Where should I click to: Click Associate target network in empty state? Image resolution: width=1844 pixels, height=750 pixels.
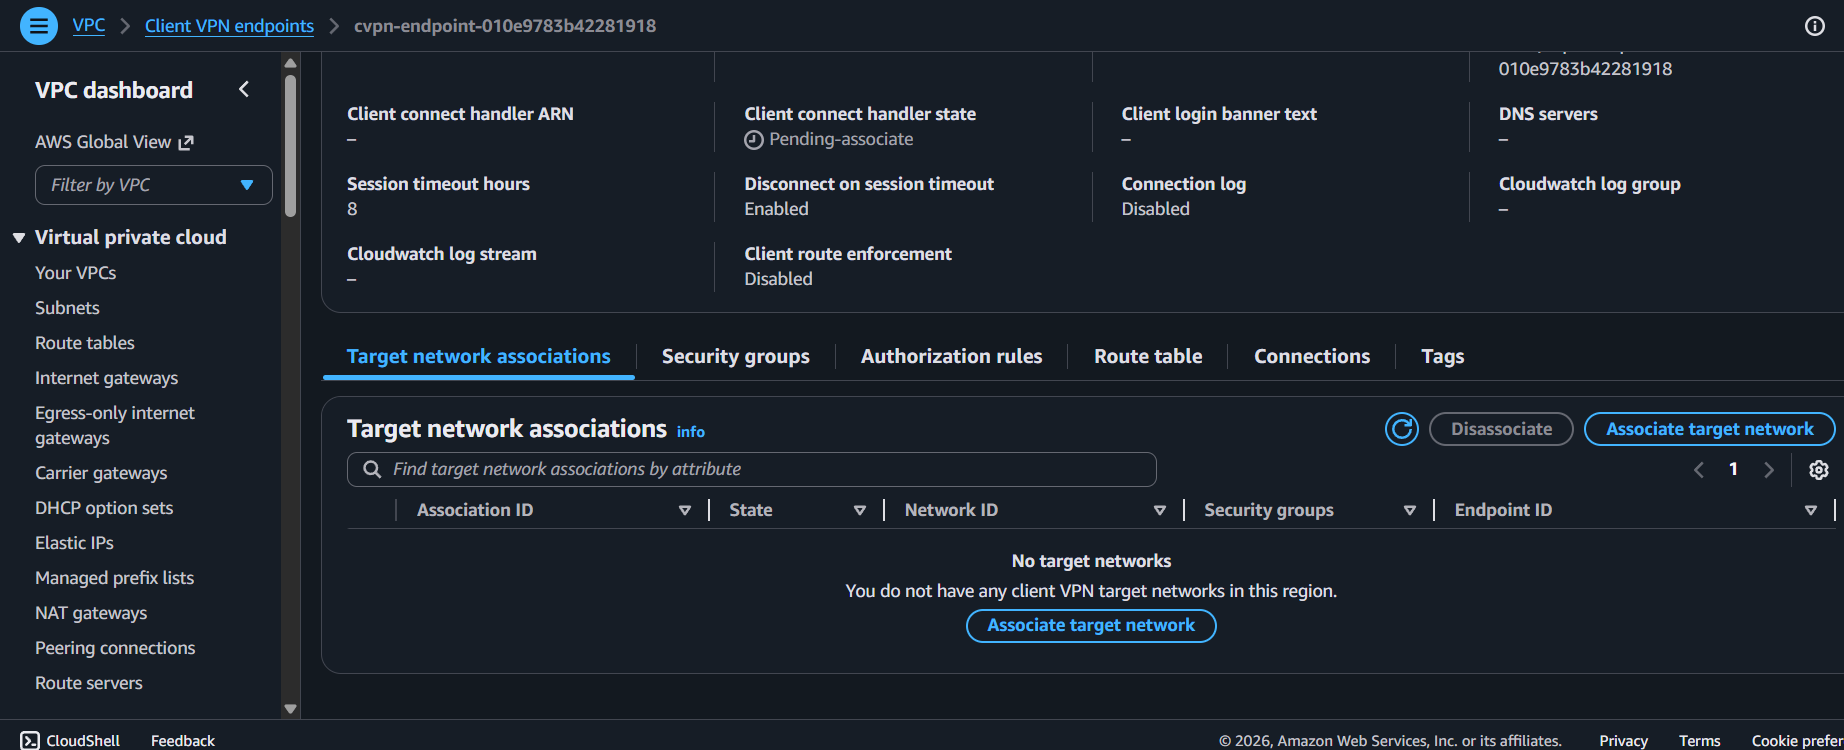click(x=1091, y=626)
